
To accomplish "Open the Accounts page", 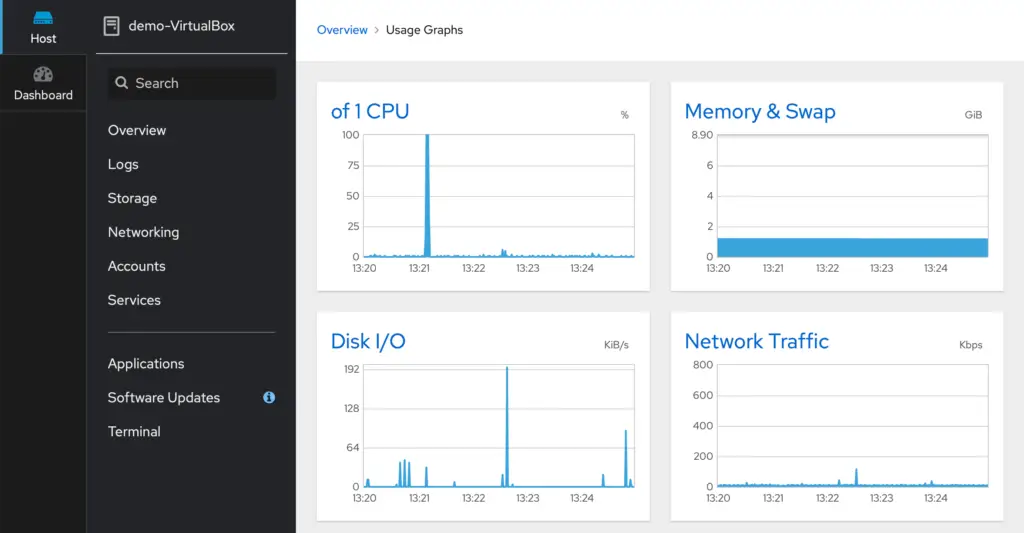I will 136,266.
